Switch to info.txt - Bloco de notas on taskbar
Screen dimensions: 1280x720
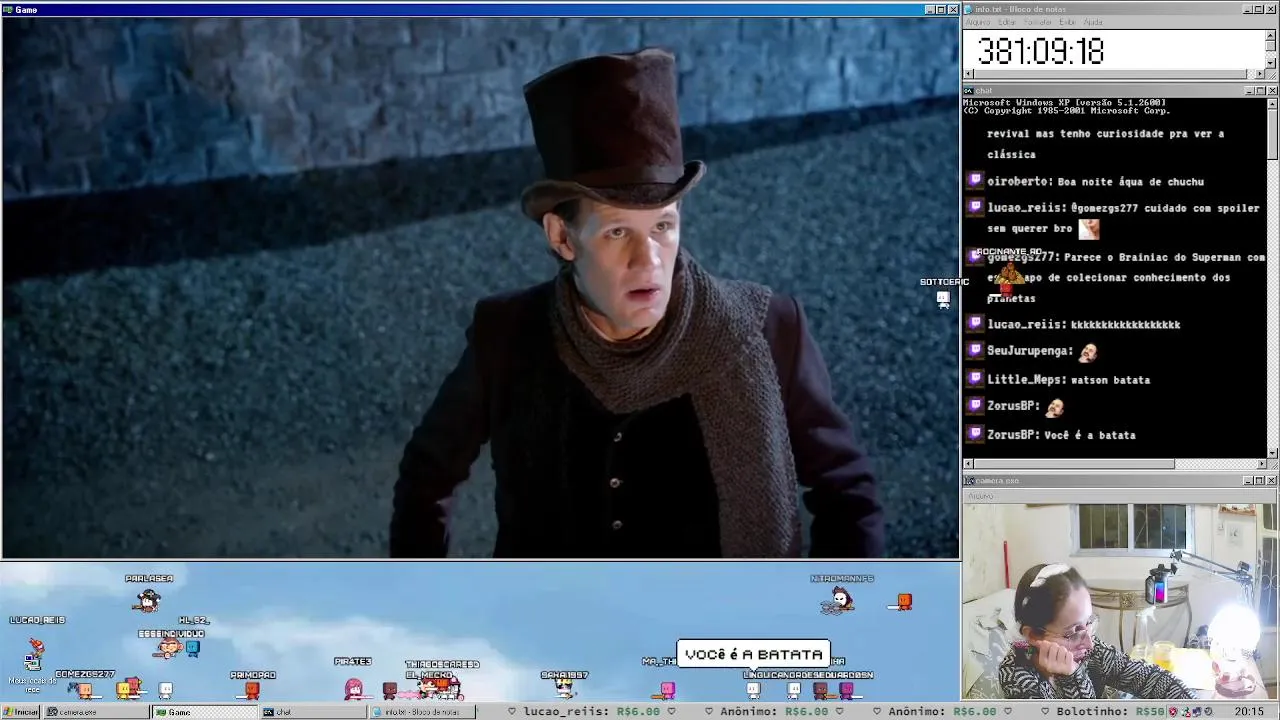coord(421,712)
